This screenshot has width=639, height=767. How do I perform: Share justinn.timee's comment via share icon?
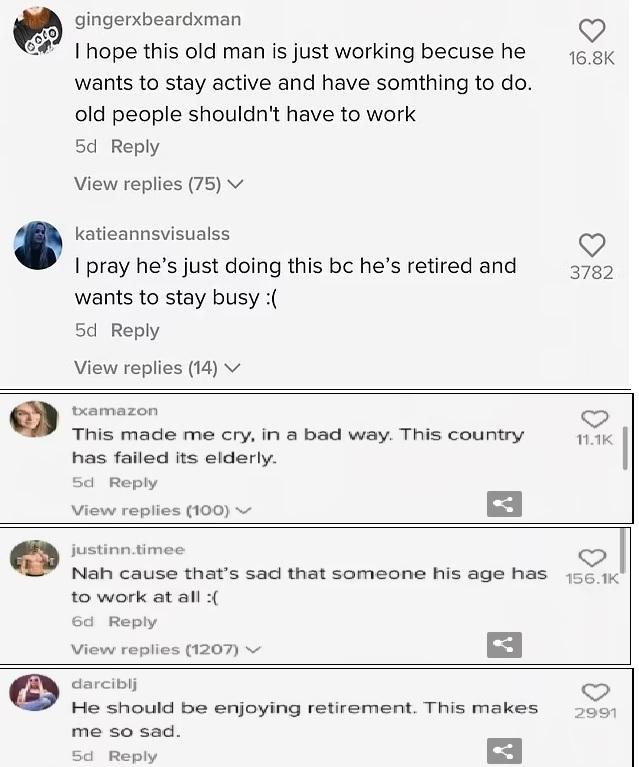click(505, 646)
